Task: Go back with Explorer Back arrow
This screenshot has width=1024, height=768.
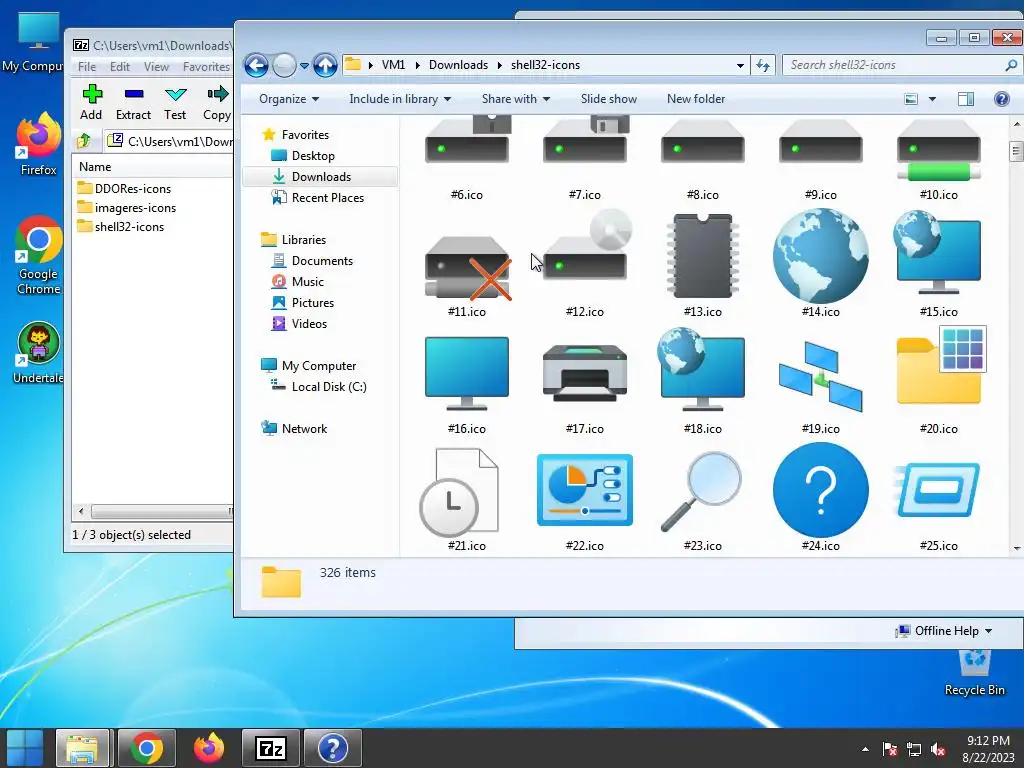Action: [x=256, y=65]
